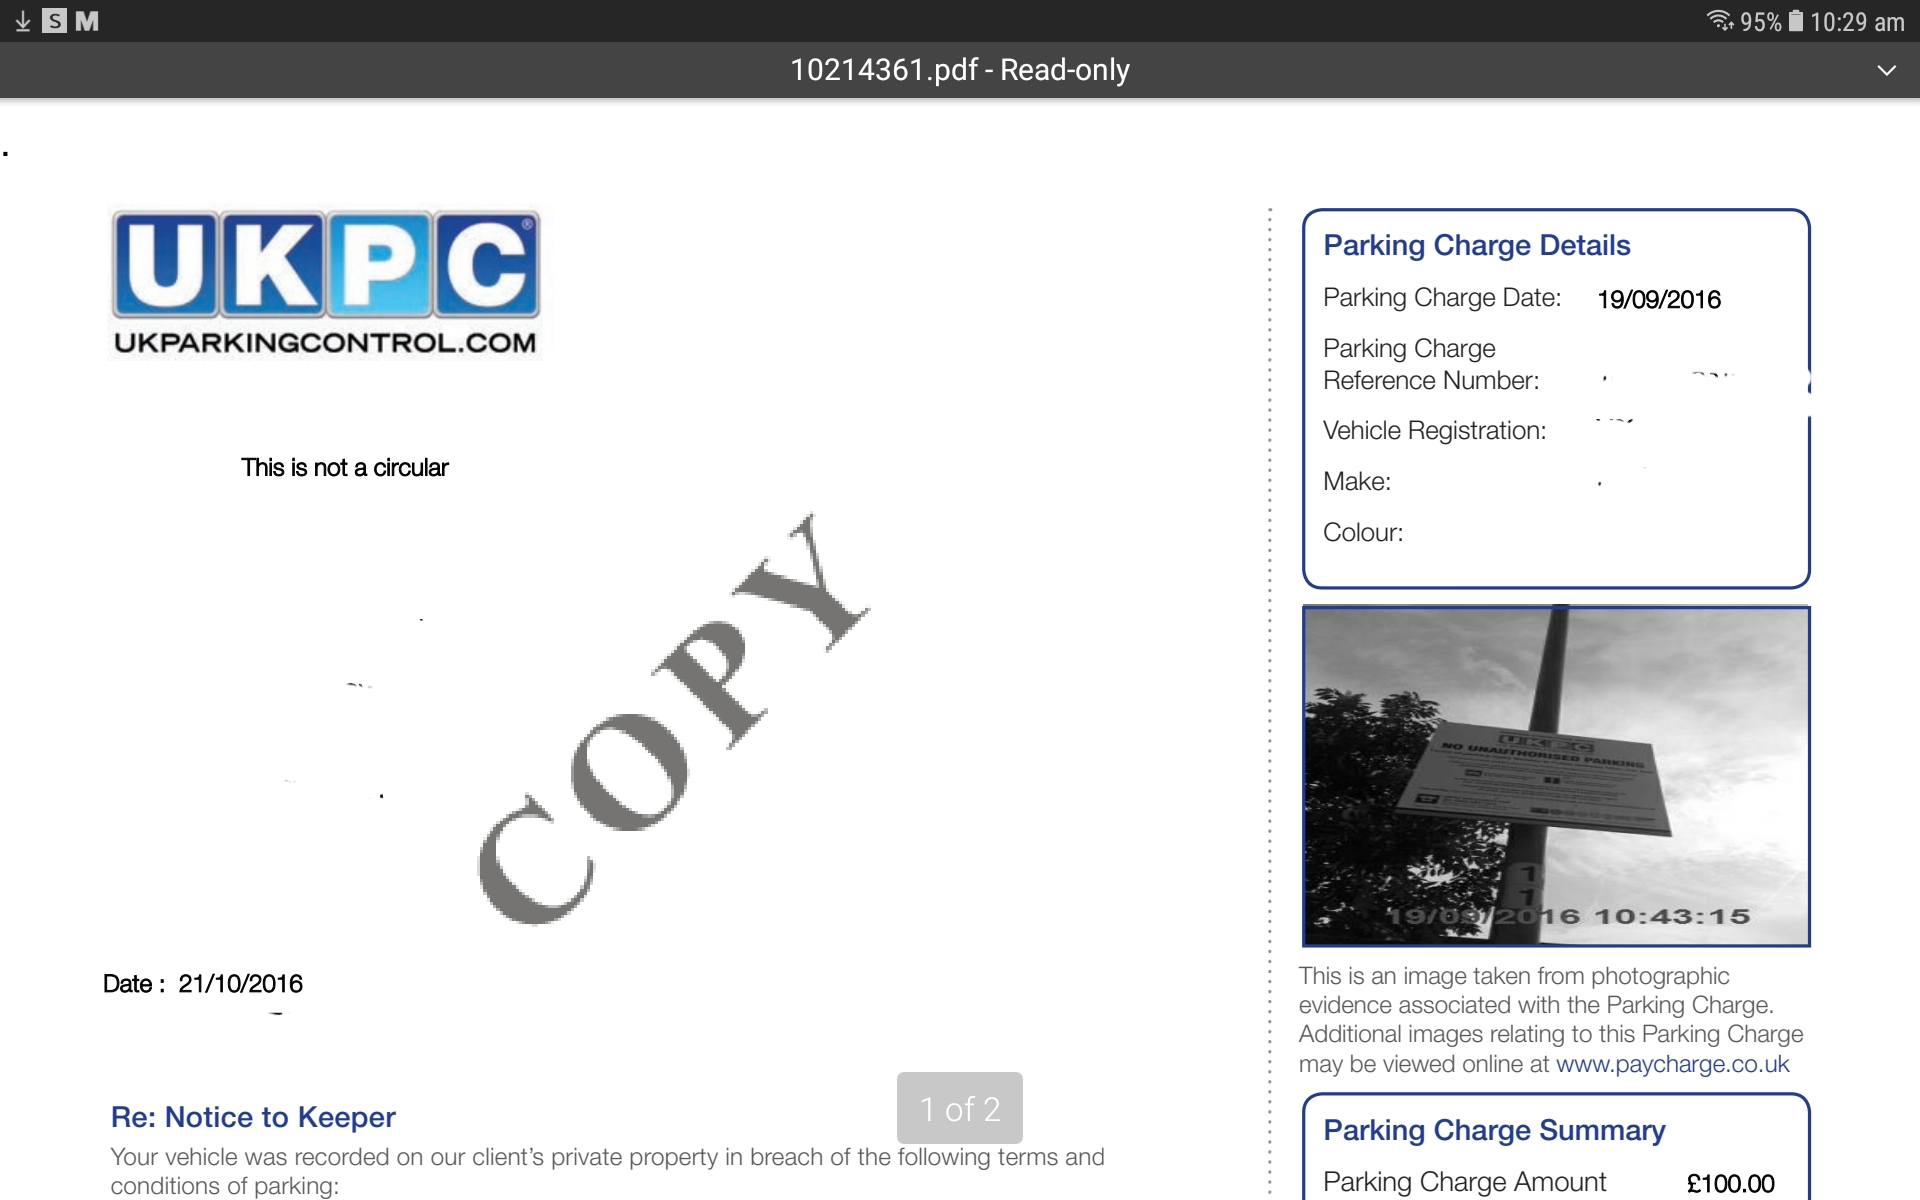Image resolution: width=1920 pixels, height=1200 pixels.
Task: Tap the £100.00 charge amount
Action: tap(1730, 1184)
